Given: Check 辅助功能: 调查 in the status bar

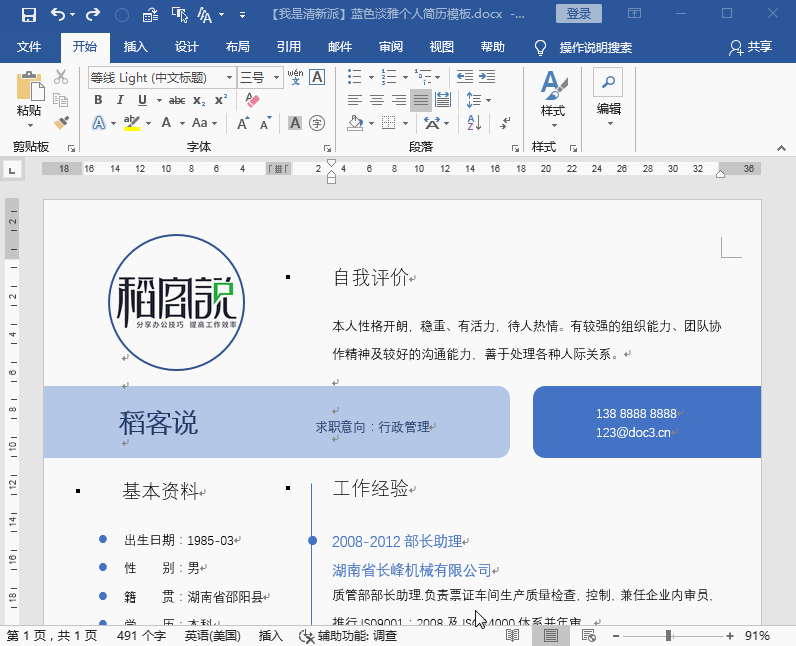Looking at the screenshot, I should pyautogui.click(x=348, y=635).
